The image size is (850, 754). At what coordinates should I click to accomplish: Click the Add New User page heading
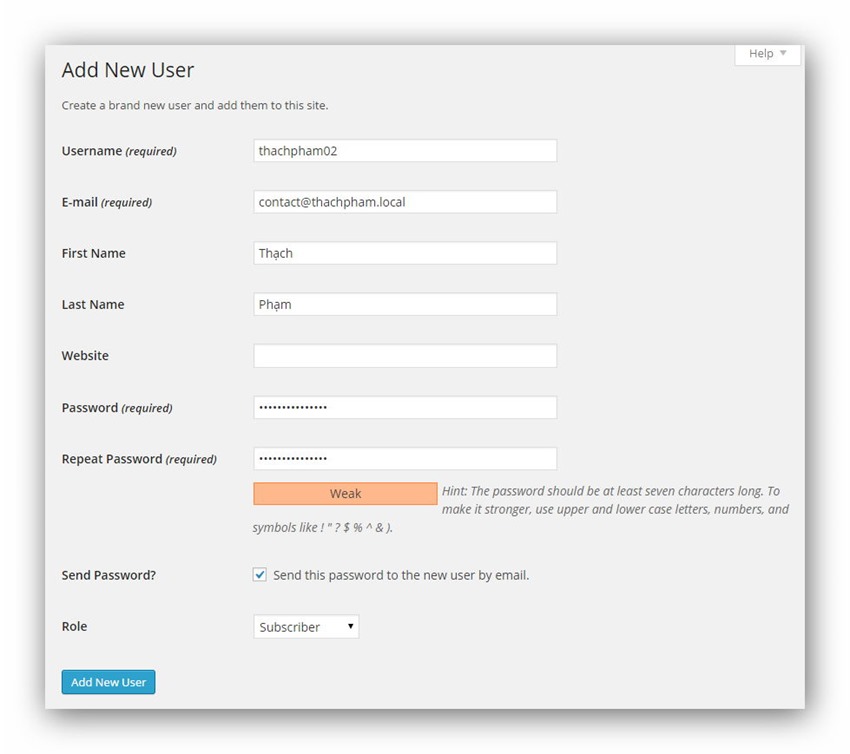[128, 70]
